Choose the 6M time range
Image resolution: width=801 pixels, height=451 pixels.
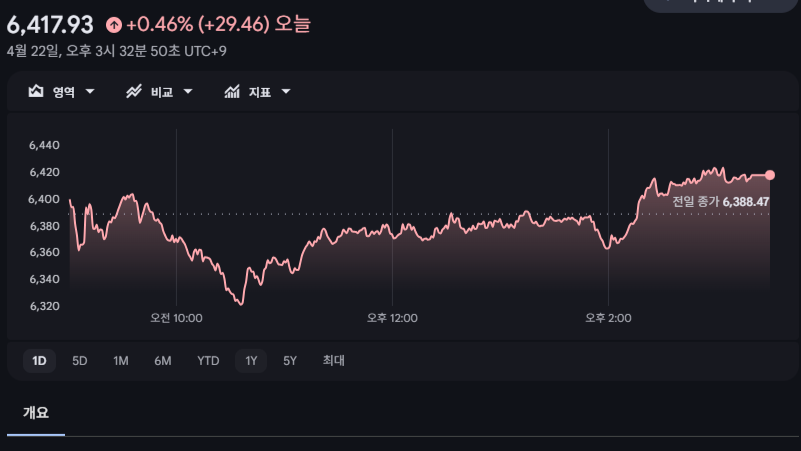[163, 361]
